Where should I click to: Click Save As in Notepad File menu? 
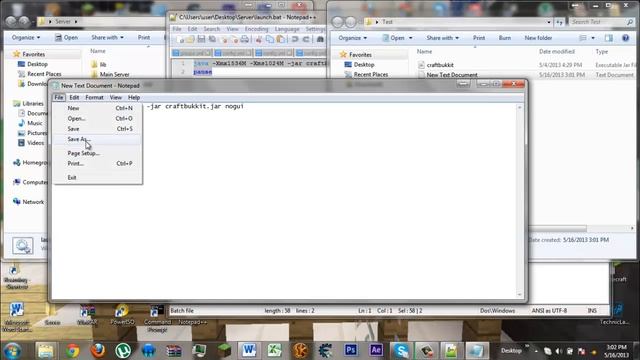(97, 139)
